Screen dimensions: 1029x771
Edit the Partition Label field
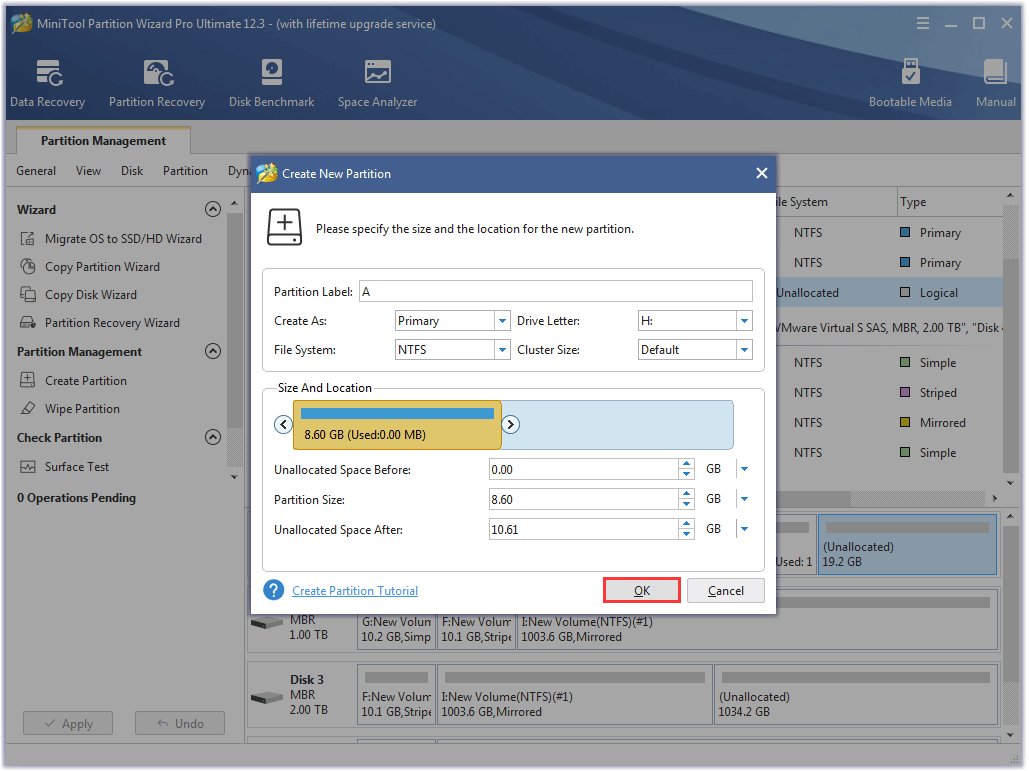556,291
